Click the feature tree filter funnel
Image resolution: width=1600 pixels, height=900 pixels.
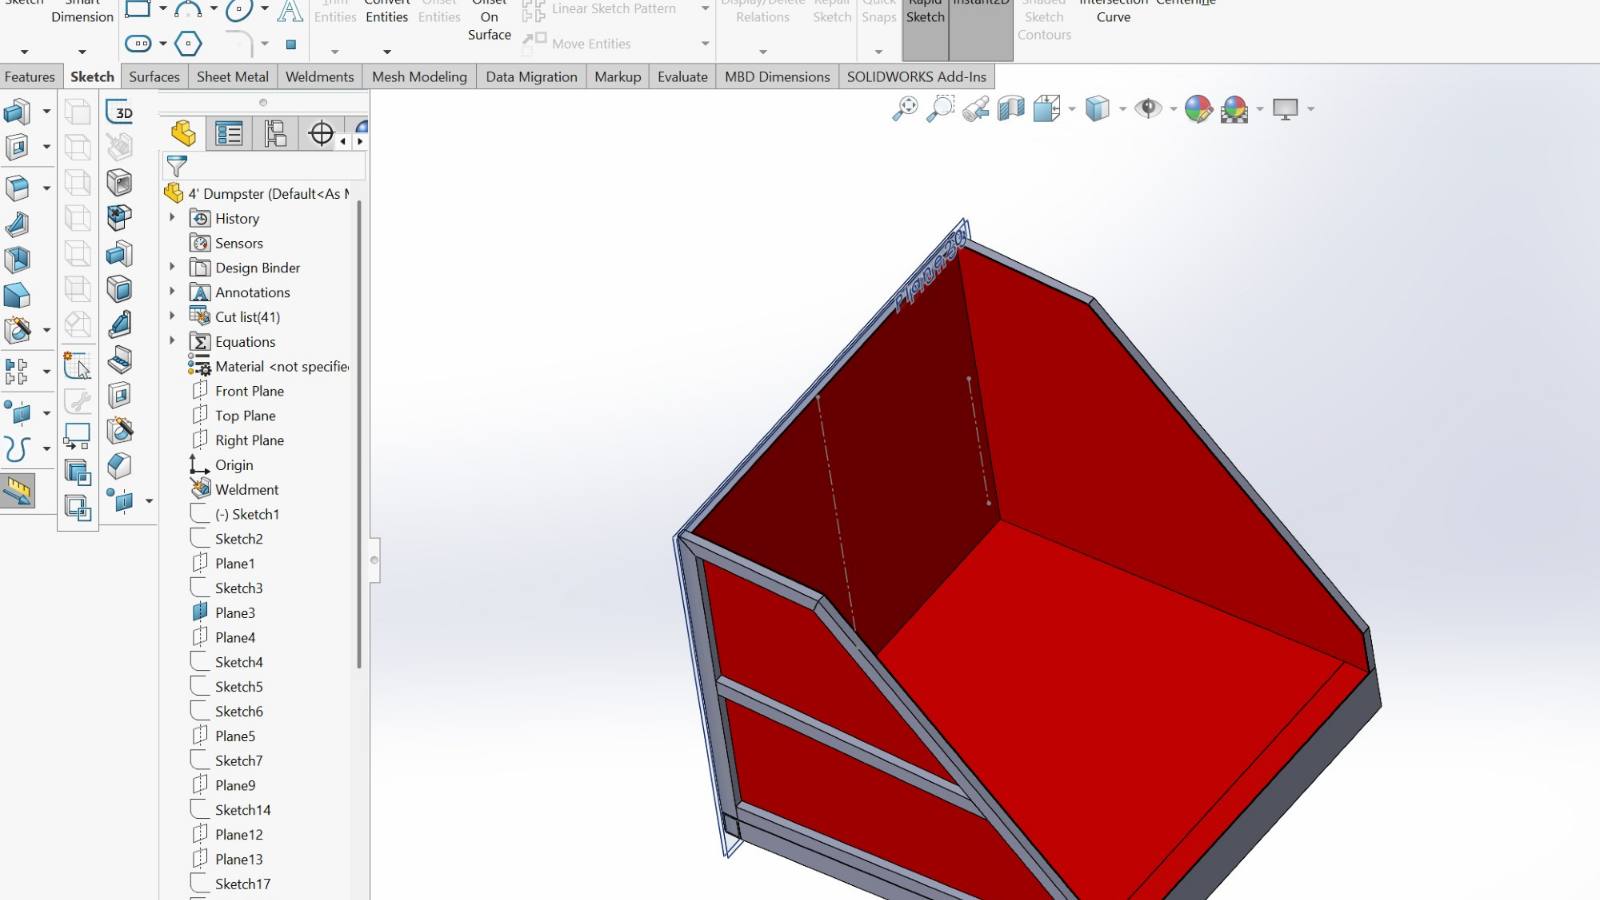pos(177,166)
